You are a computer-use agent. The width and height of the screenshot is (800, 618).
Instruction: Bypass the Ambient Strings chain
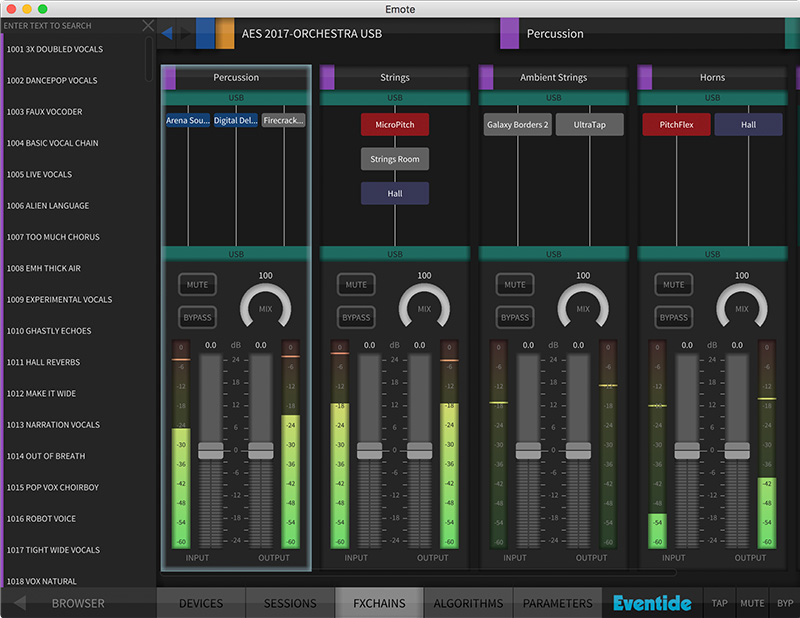pyautogui.click(x=515, y=317)
